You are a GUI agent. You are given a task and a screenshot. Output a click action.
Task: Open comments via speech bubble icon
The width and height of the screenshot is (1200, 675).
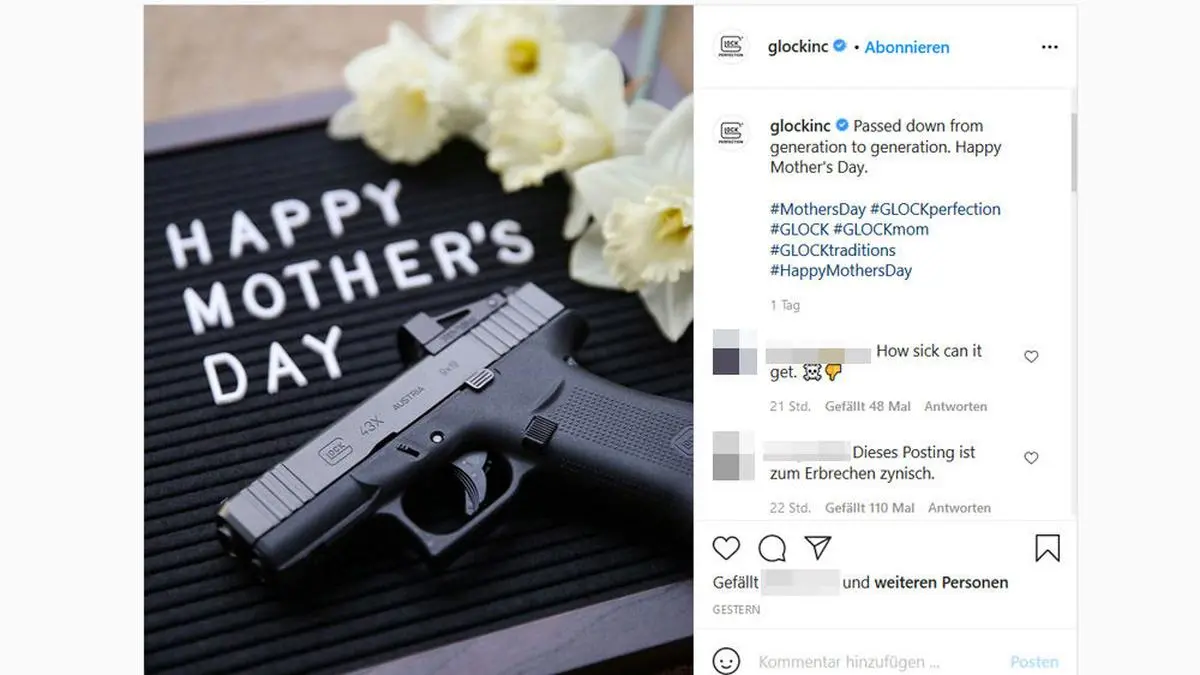[772, 548]
